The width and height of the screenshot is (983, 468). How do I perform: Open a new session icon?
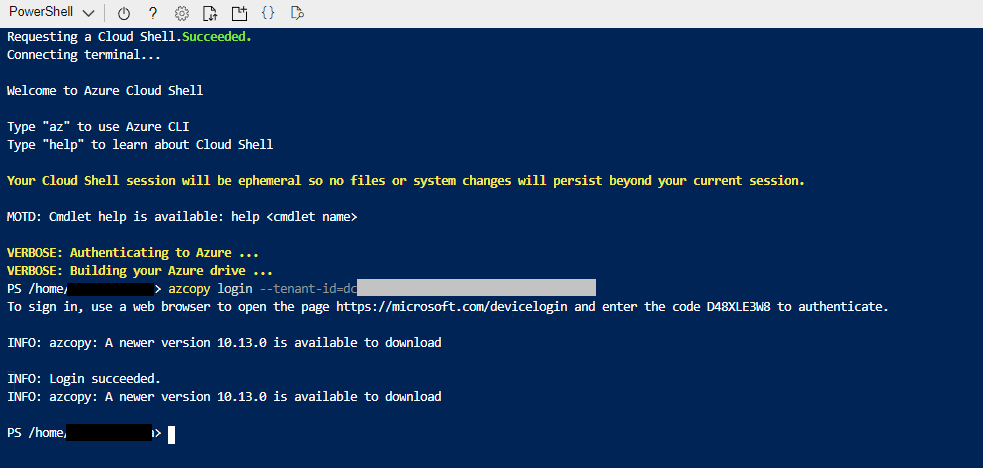click(x=239, y=13)
